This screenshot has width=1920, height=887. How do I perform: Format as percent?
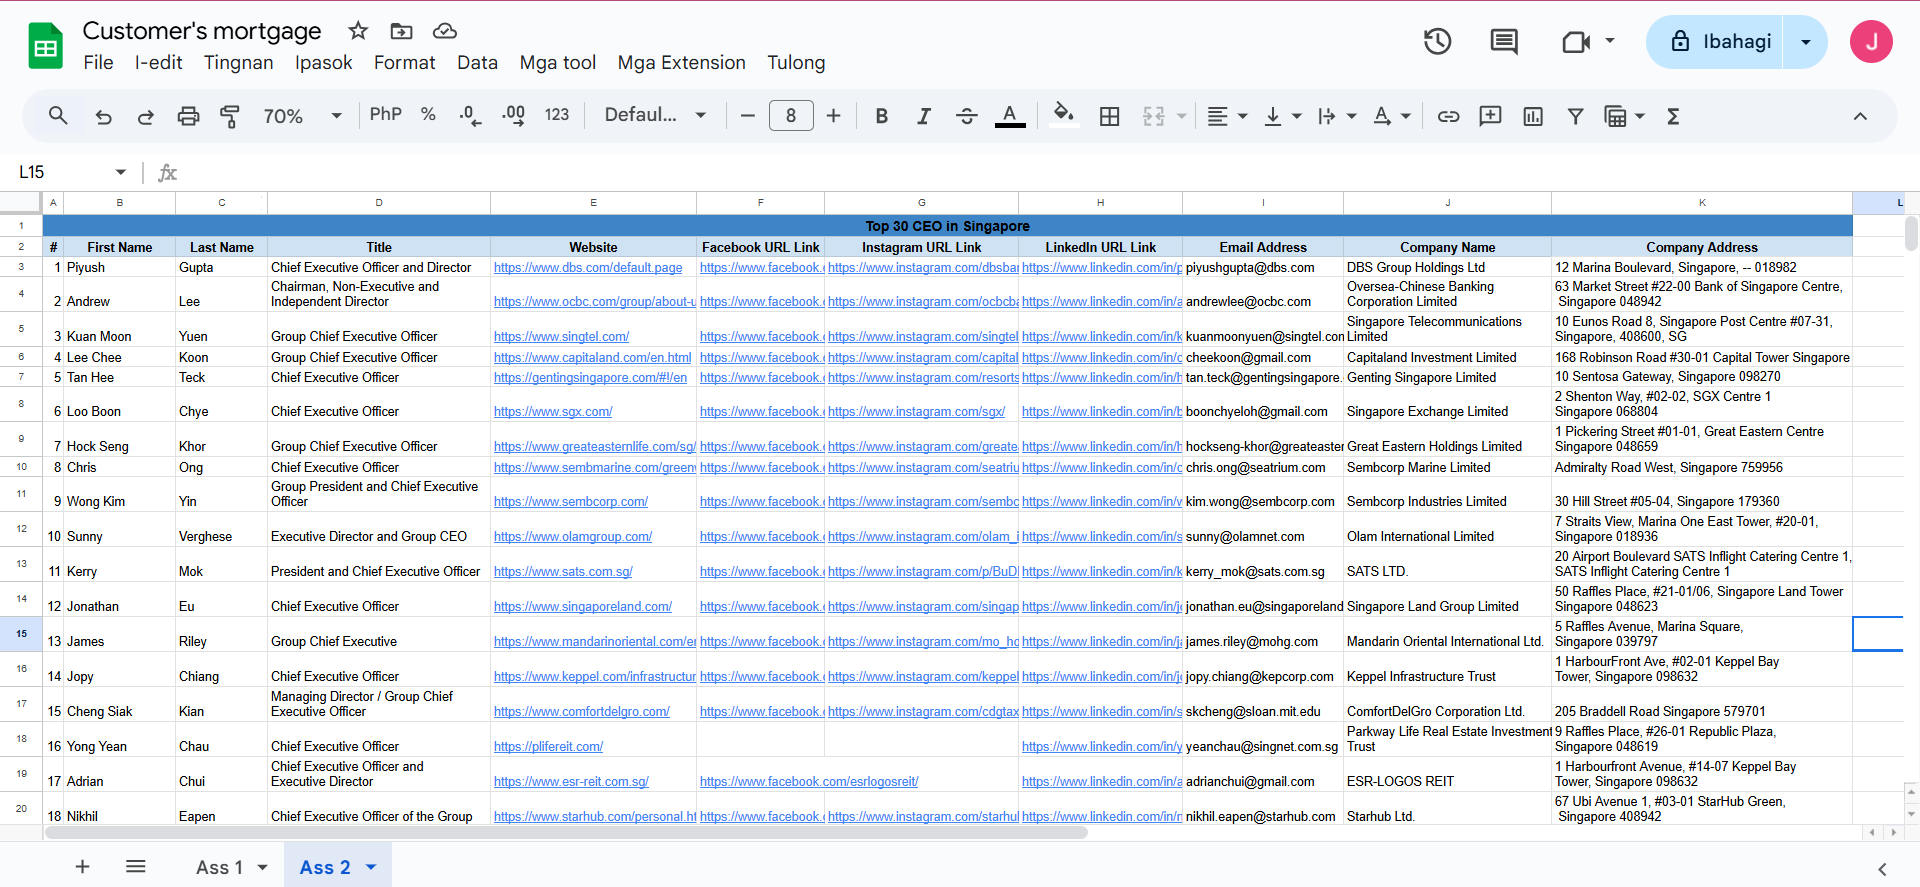coord(428,115)
